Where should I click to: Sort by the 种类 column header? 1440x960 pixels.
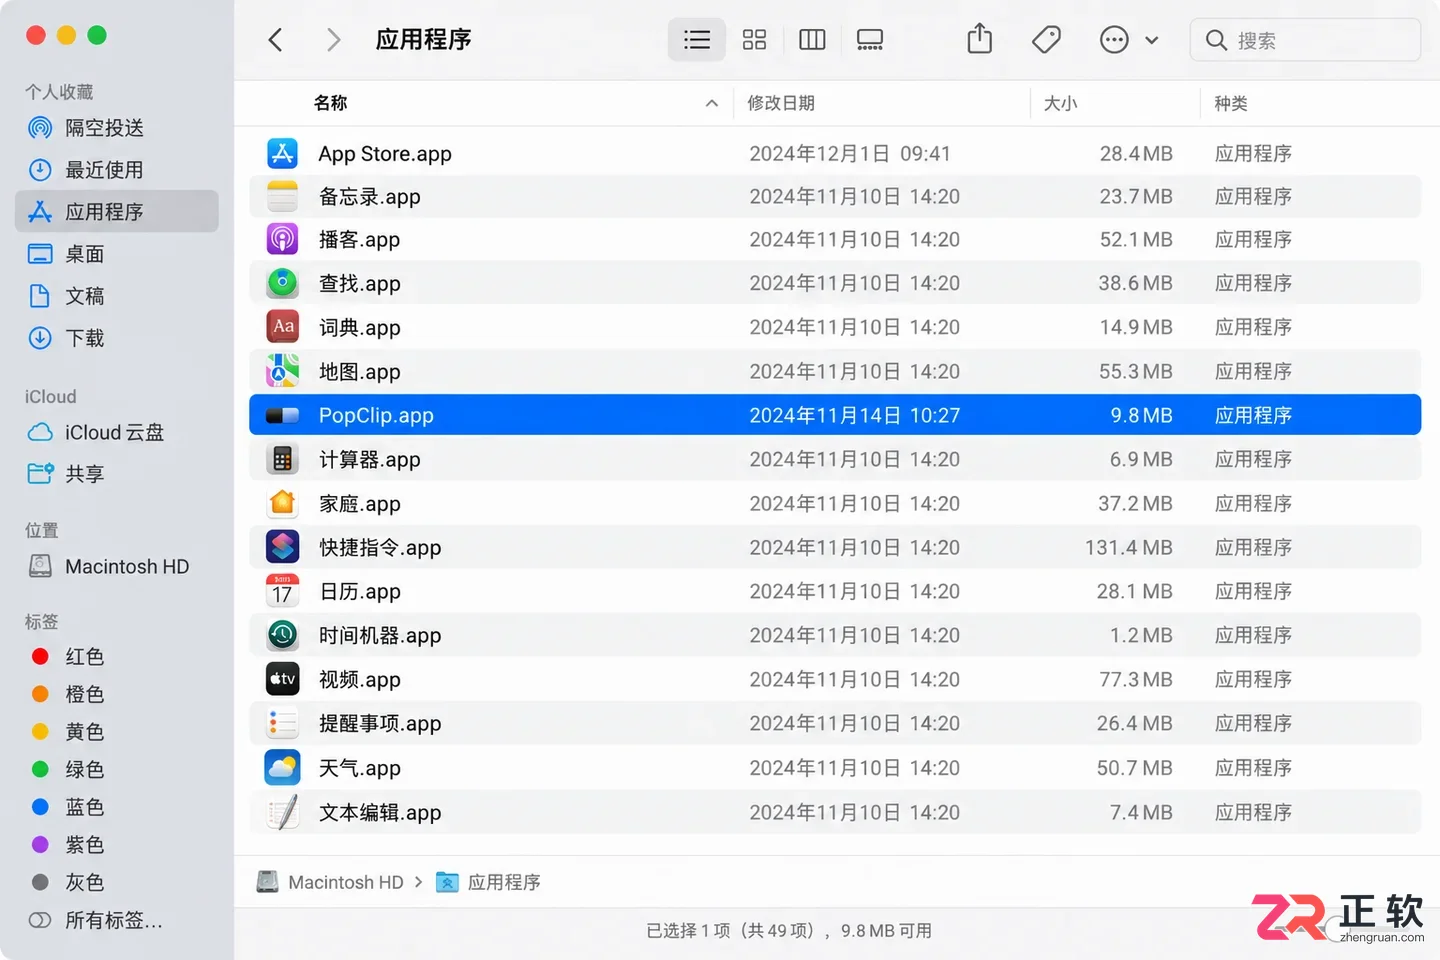click(x=1231, y=103)
